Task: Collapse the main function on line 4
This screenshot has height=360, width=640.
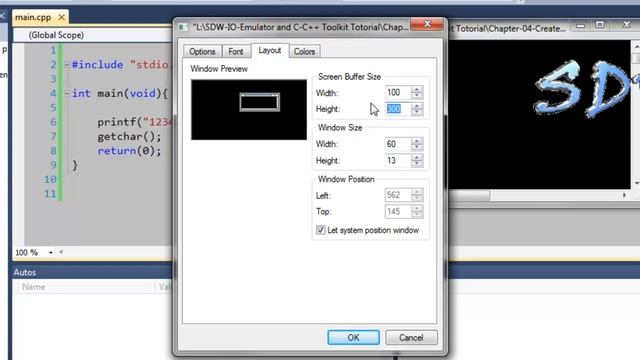Action: pos(67,93)
